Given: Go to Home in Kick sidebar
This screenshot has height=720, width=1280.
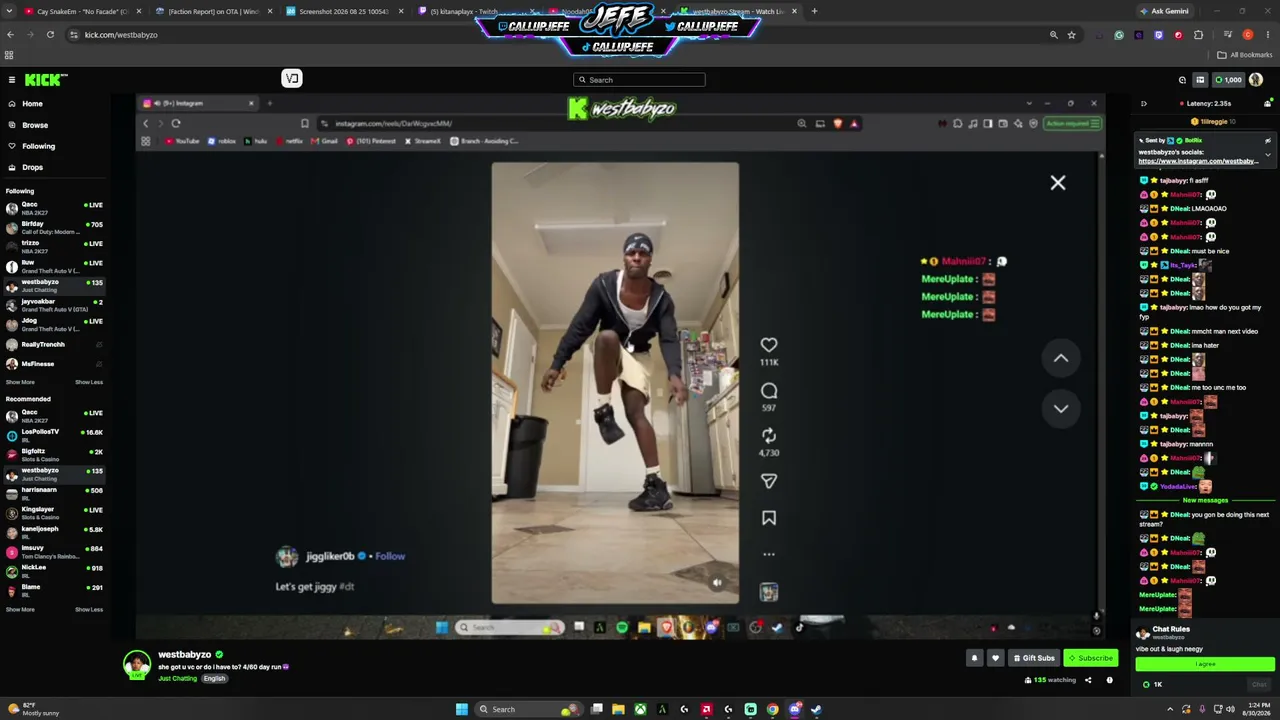Looking at the screenshot, I should [32, 104].
